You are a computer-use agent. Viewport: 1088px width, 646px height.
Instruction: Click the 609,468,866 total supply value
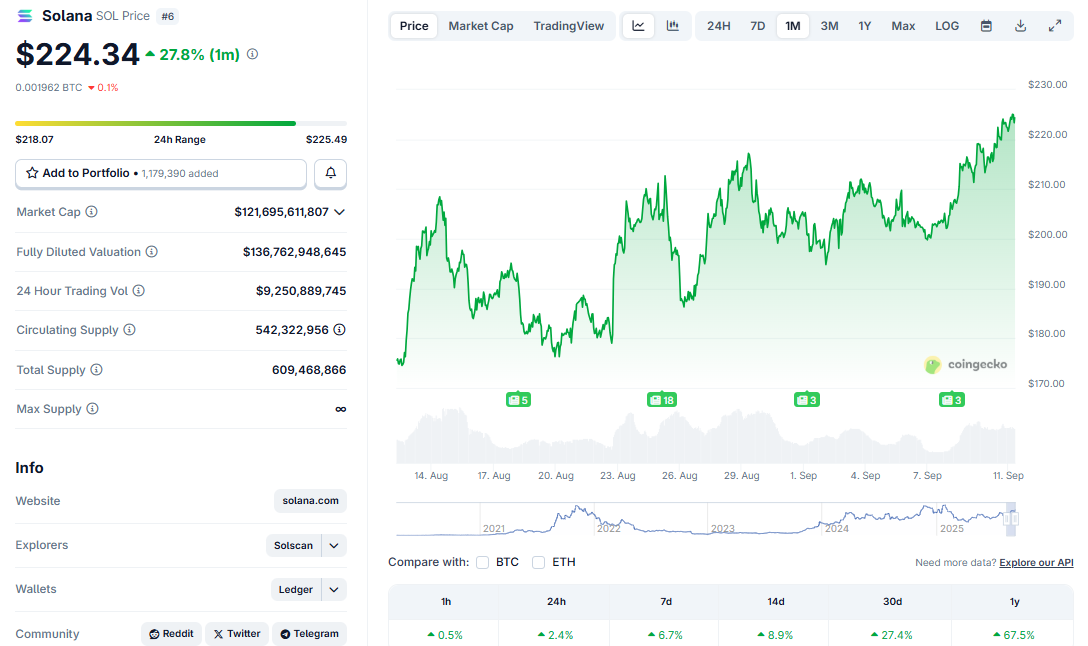tap(309, 370)
